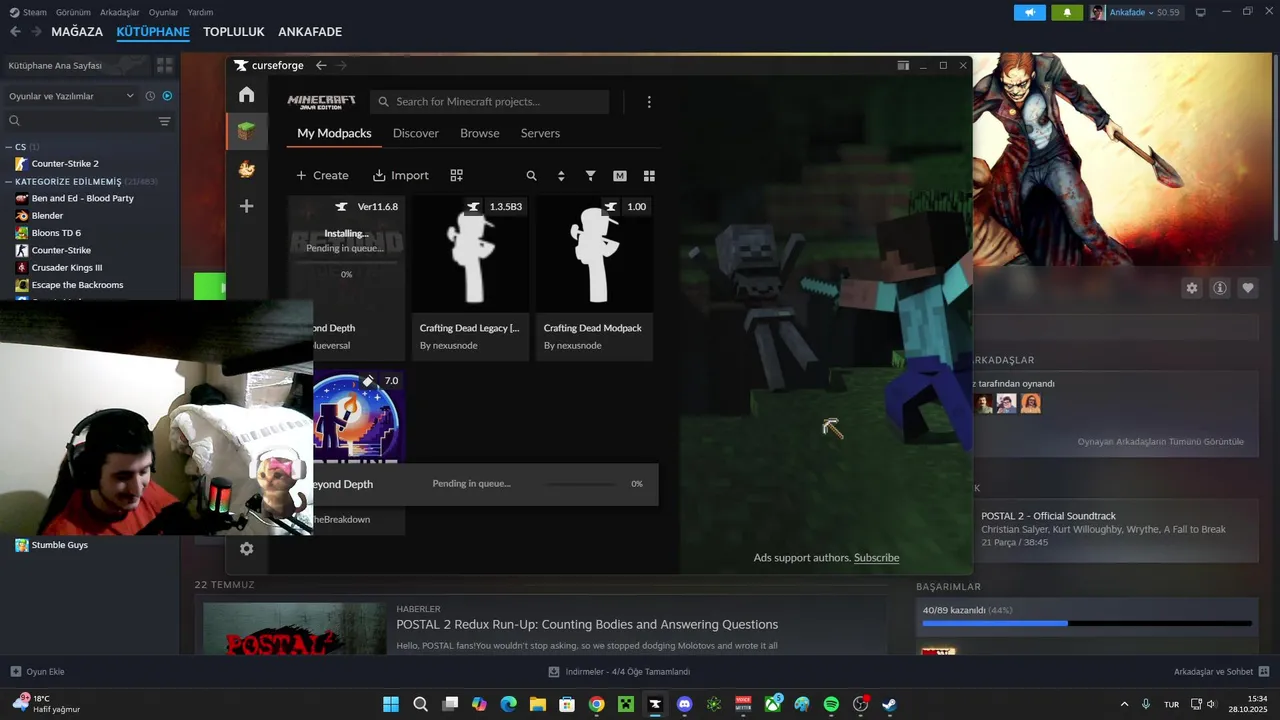Toggle the ready-to-play filter icon in Steam library
The height and width of the screenshot is (720, 1280).
tap(167, 96)
